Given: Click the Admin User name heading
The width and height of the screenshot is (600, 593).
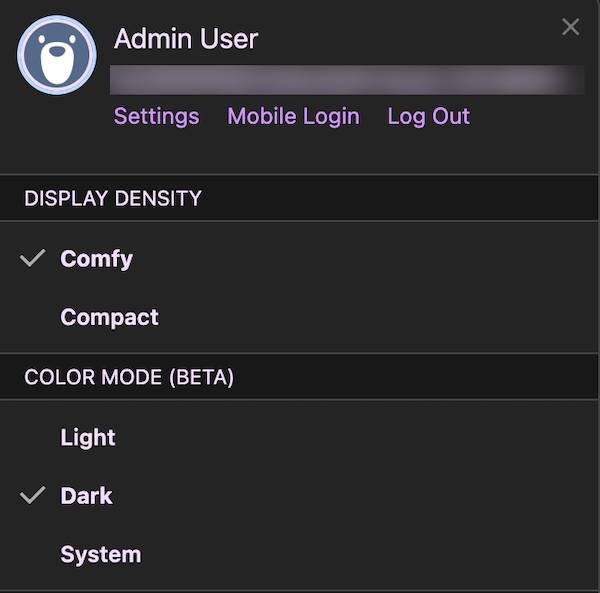Looking at the screenshot, I should (x=186, y=39).
